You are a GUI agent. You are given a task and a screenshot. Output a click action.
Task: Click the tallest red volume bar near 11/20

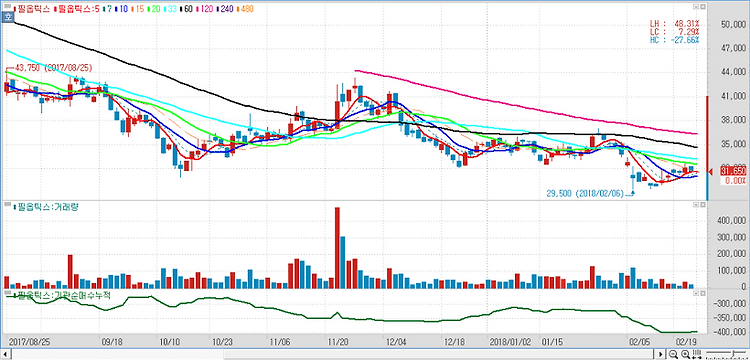337,248
